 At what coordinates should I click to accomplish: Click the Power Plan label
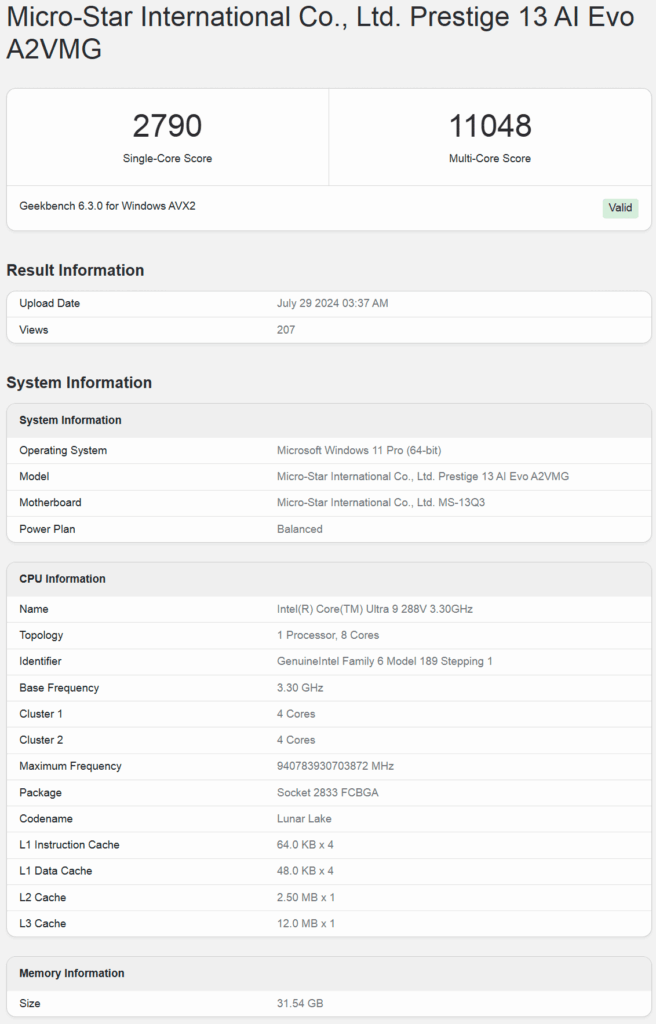[x=47, y=529]
